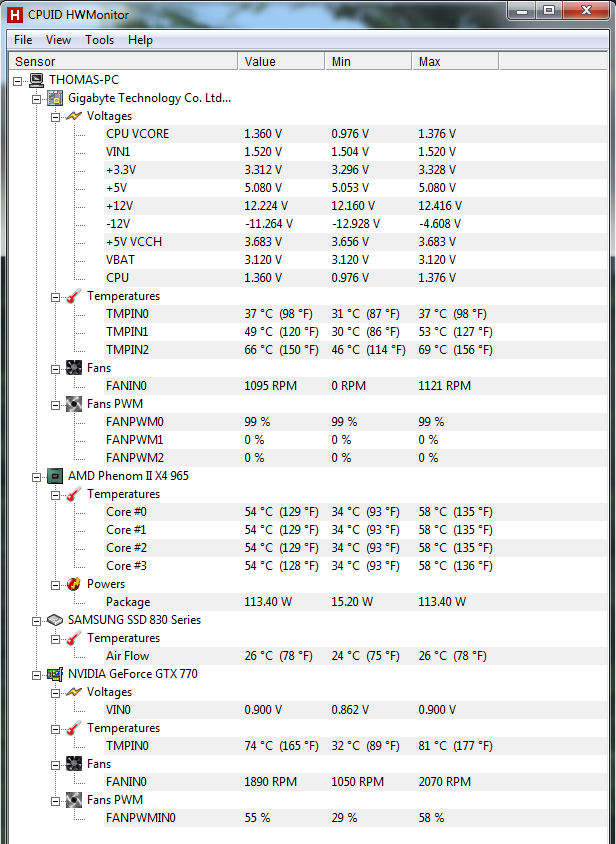Click the NVIDIA Fans fan icon
The width and height of the screenshot is (616, 844).
pos(74,764)
